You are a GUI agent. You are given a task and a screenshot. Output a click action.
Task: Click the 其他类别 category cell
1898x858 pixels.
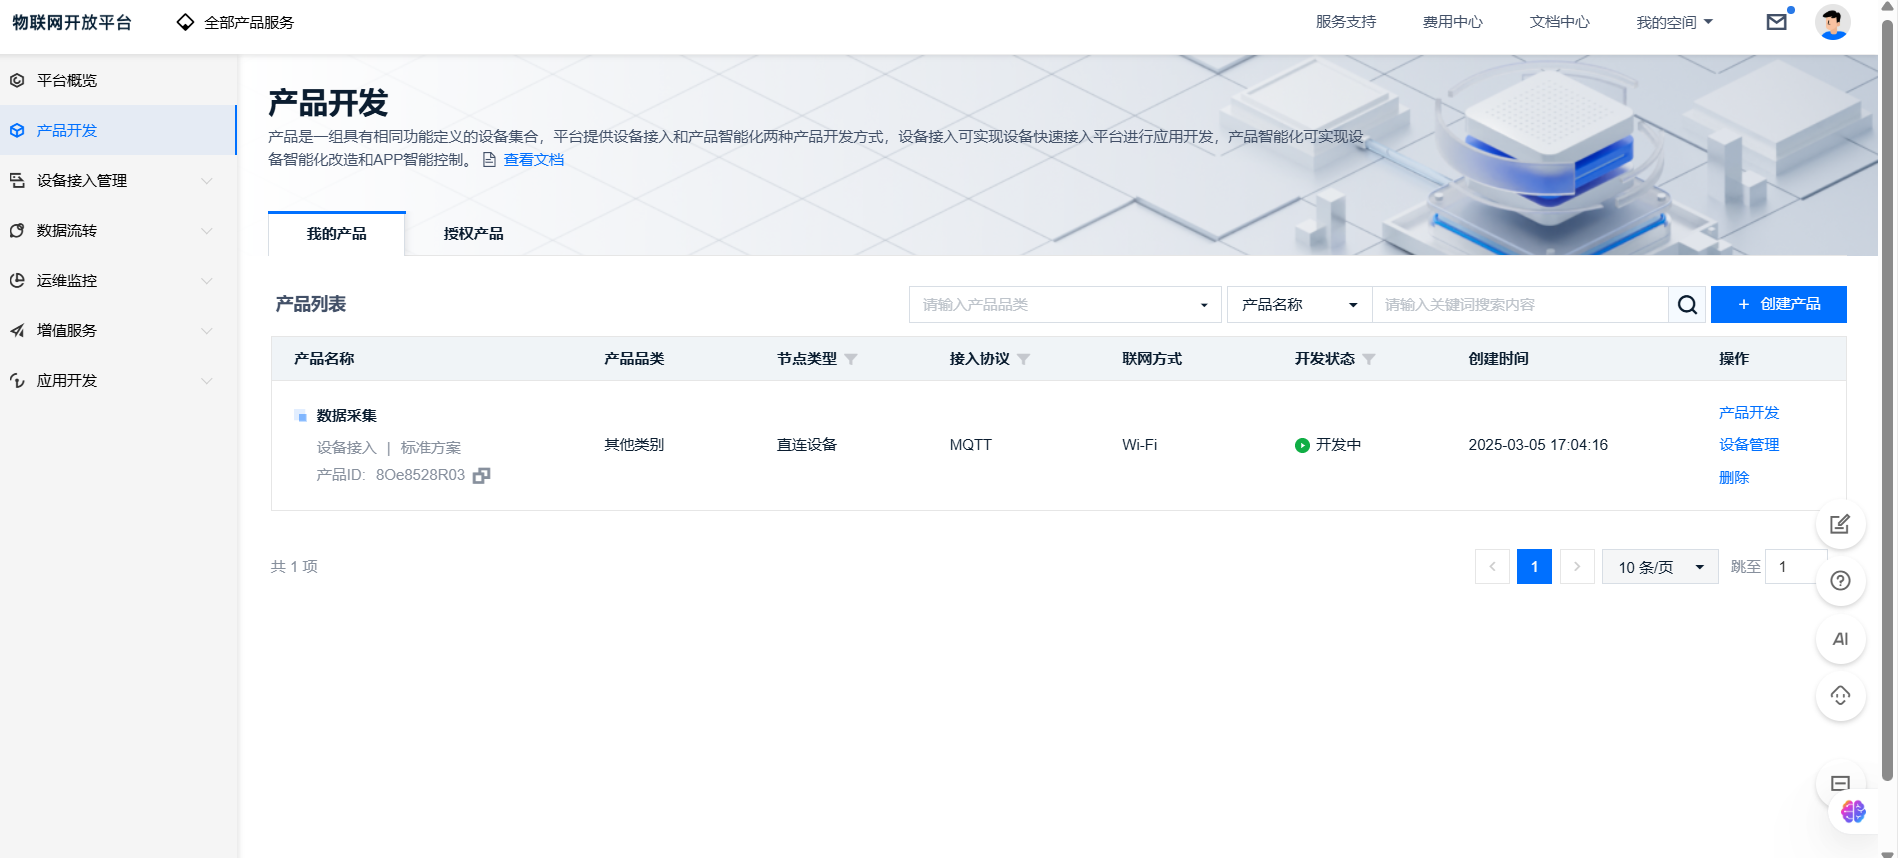point(633,445)
